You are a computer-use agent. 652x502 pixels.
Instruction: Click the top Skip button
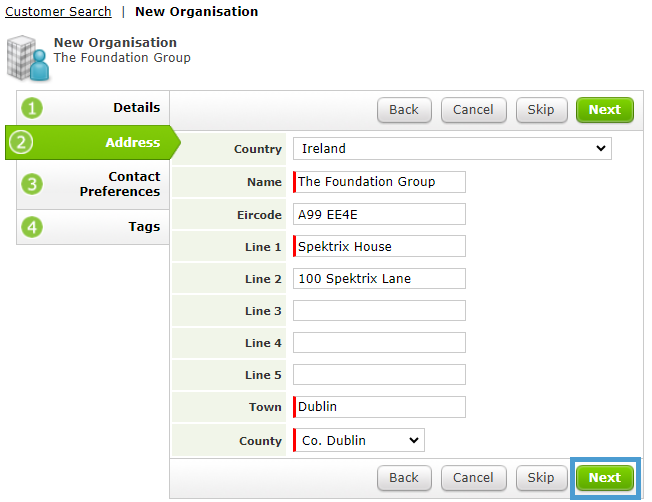(x=541, y=110)
